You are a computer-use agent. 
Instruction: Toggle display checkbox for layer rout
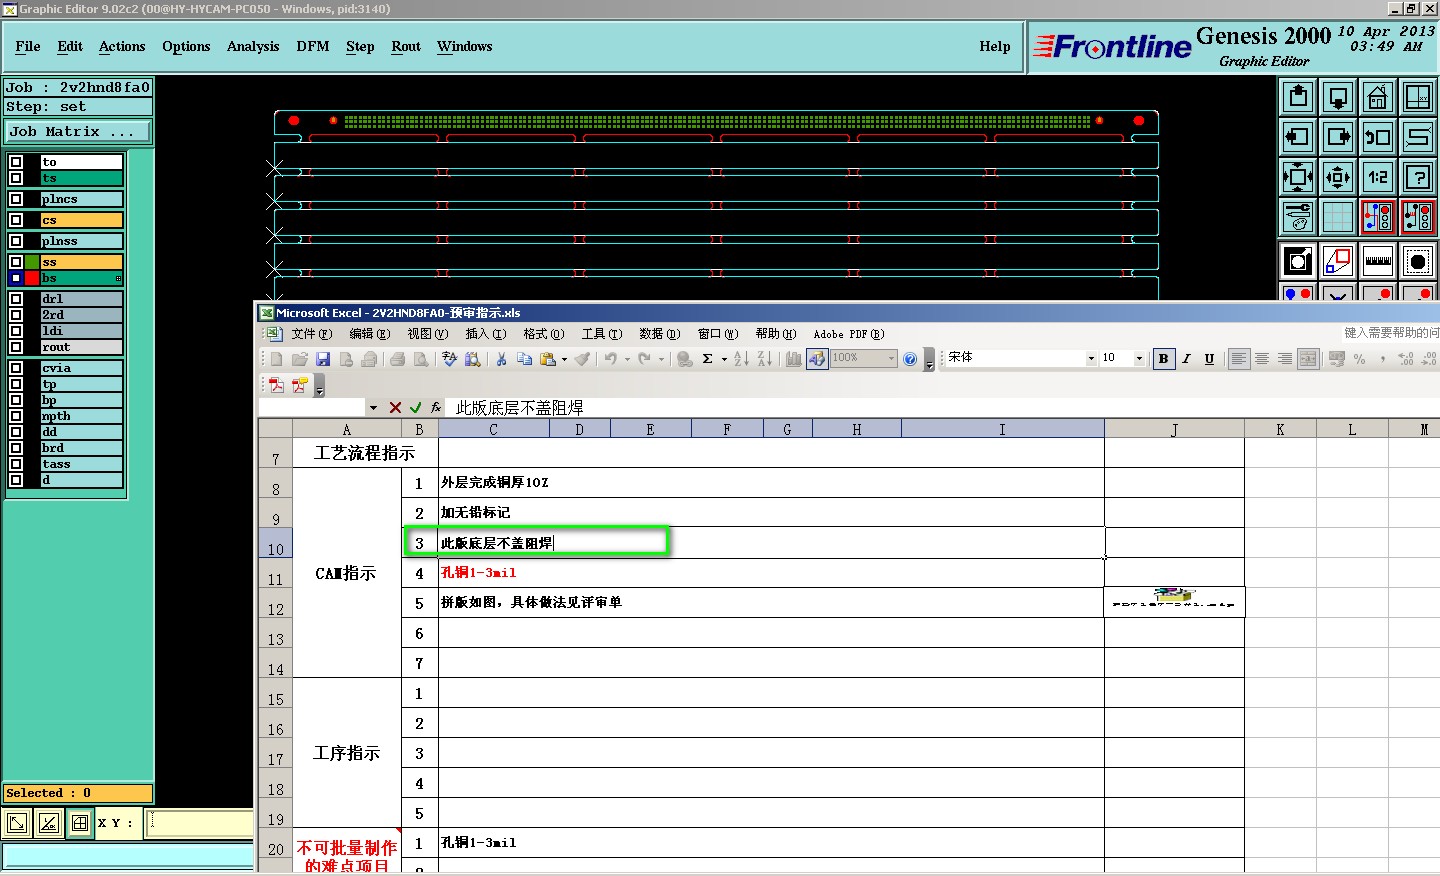(x=16, y=347)
